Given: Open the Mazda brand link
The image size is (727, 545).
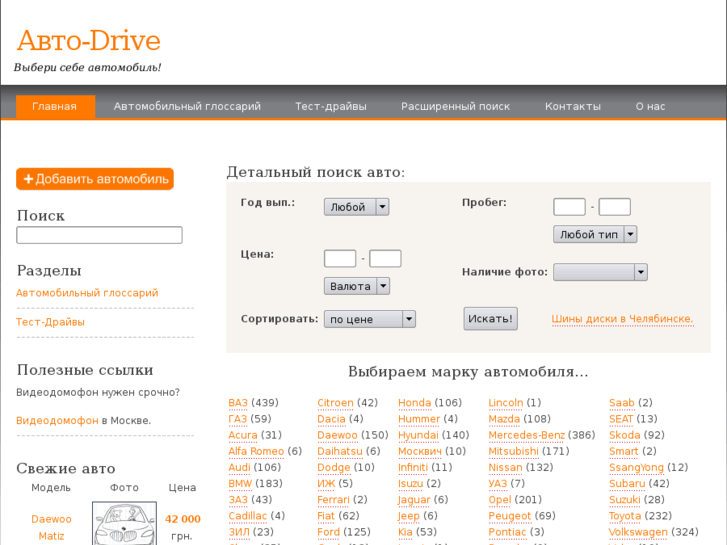Looking at the screenshot, I should click(504, 419).
